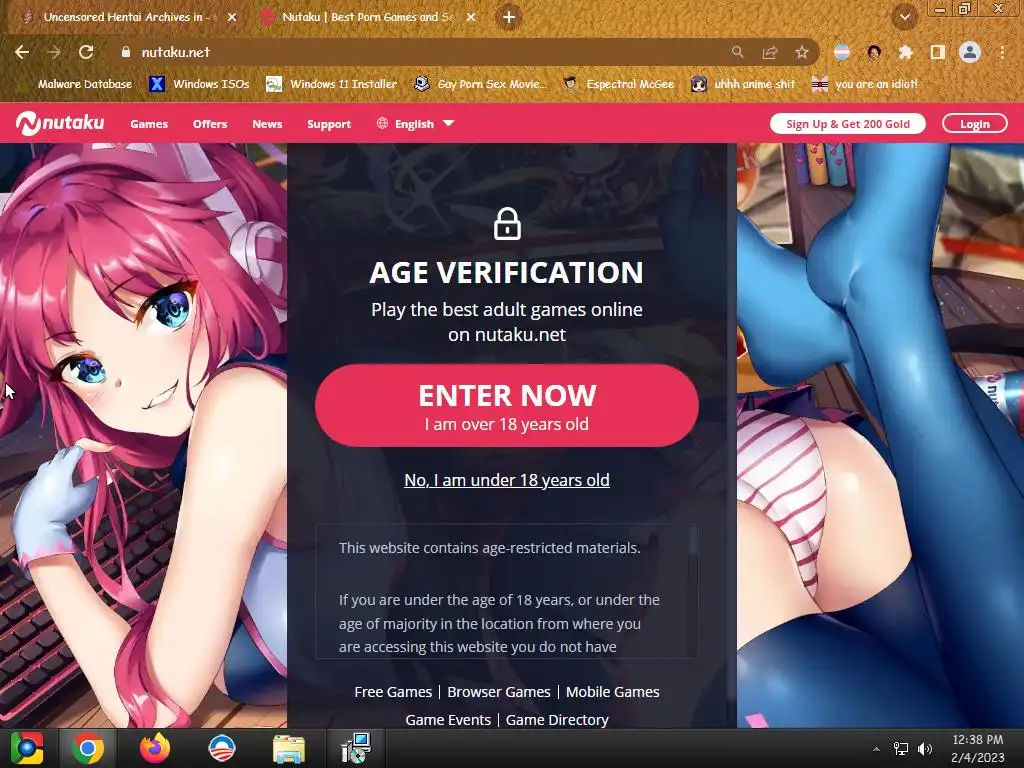This screenshot has width=1024, height=768.
Task: Open the Games menu
Action: (149, 123)
